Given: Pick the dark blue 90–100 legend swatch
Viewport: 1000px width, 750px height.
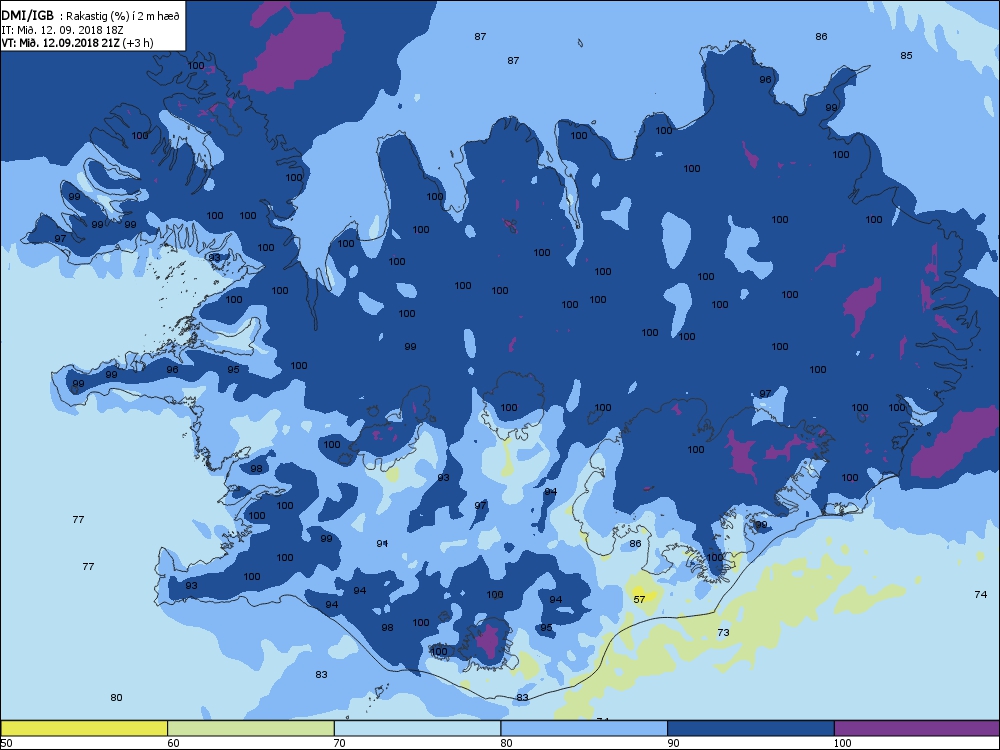Looking at the screenshot, I should (751, 728).
